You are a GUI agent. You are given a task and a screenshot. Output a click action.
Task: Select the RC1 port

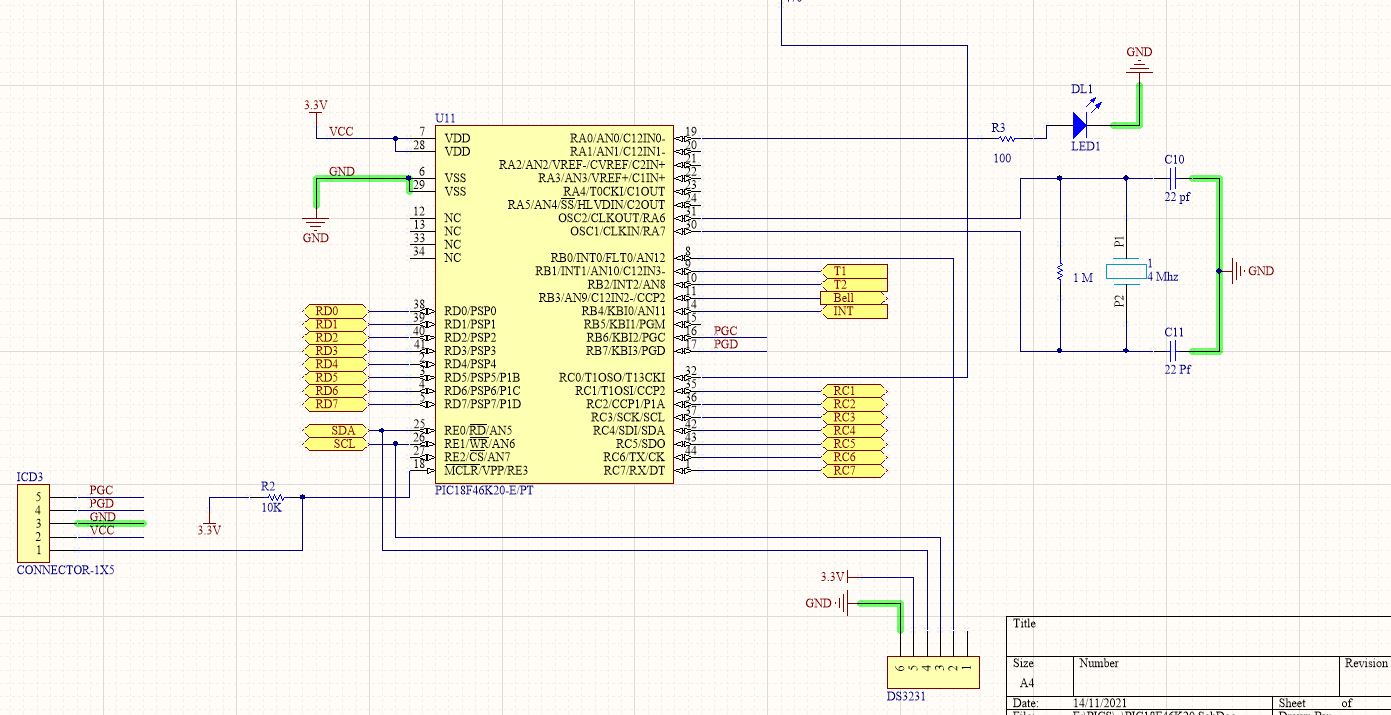point(854,391)
